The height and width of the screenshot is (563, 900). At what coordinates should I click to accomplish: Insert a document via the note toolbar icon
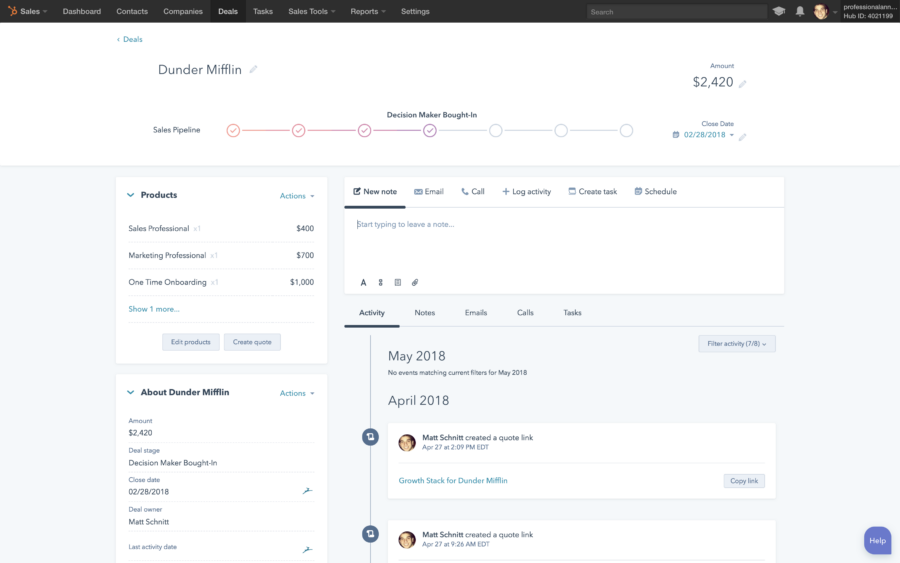point(398,282)
